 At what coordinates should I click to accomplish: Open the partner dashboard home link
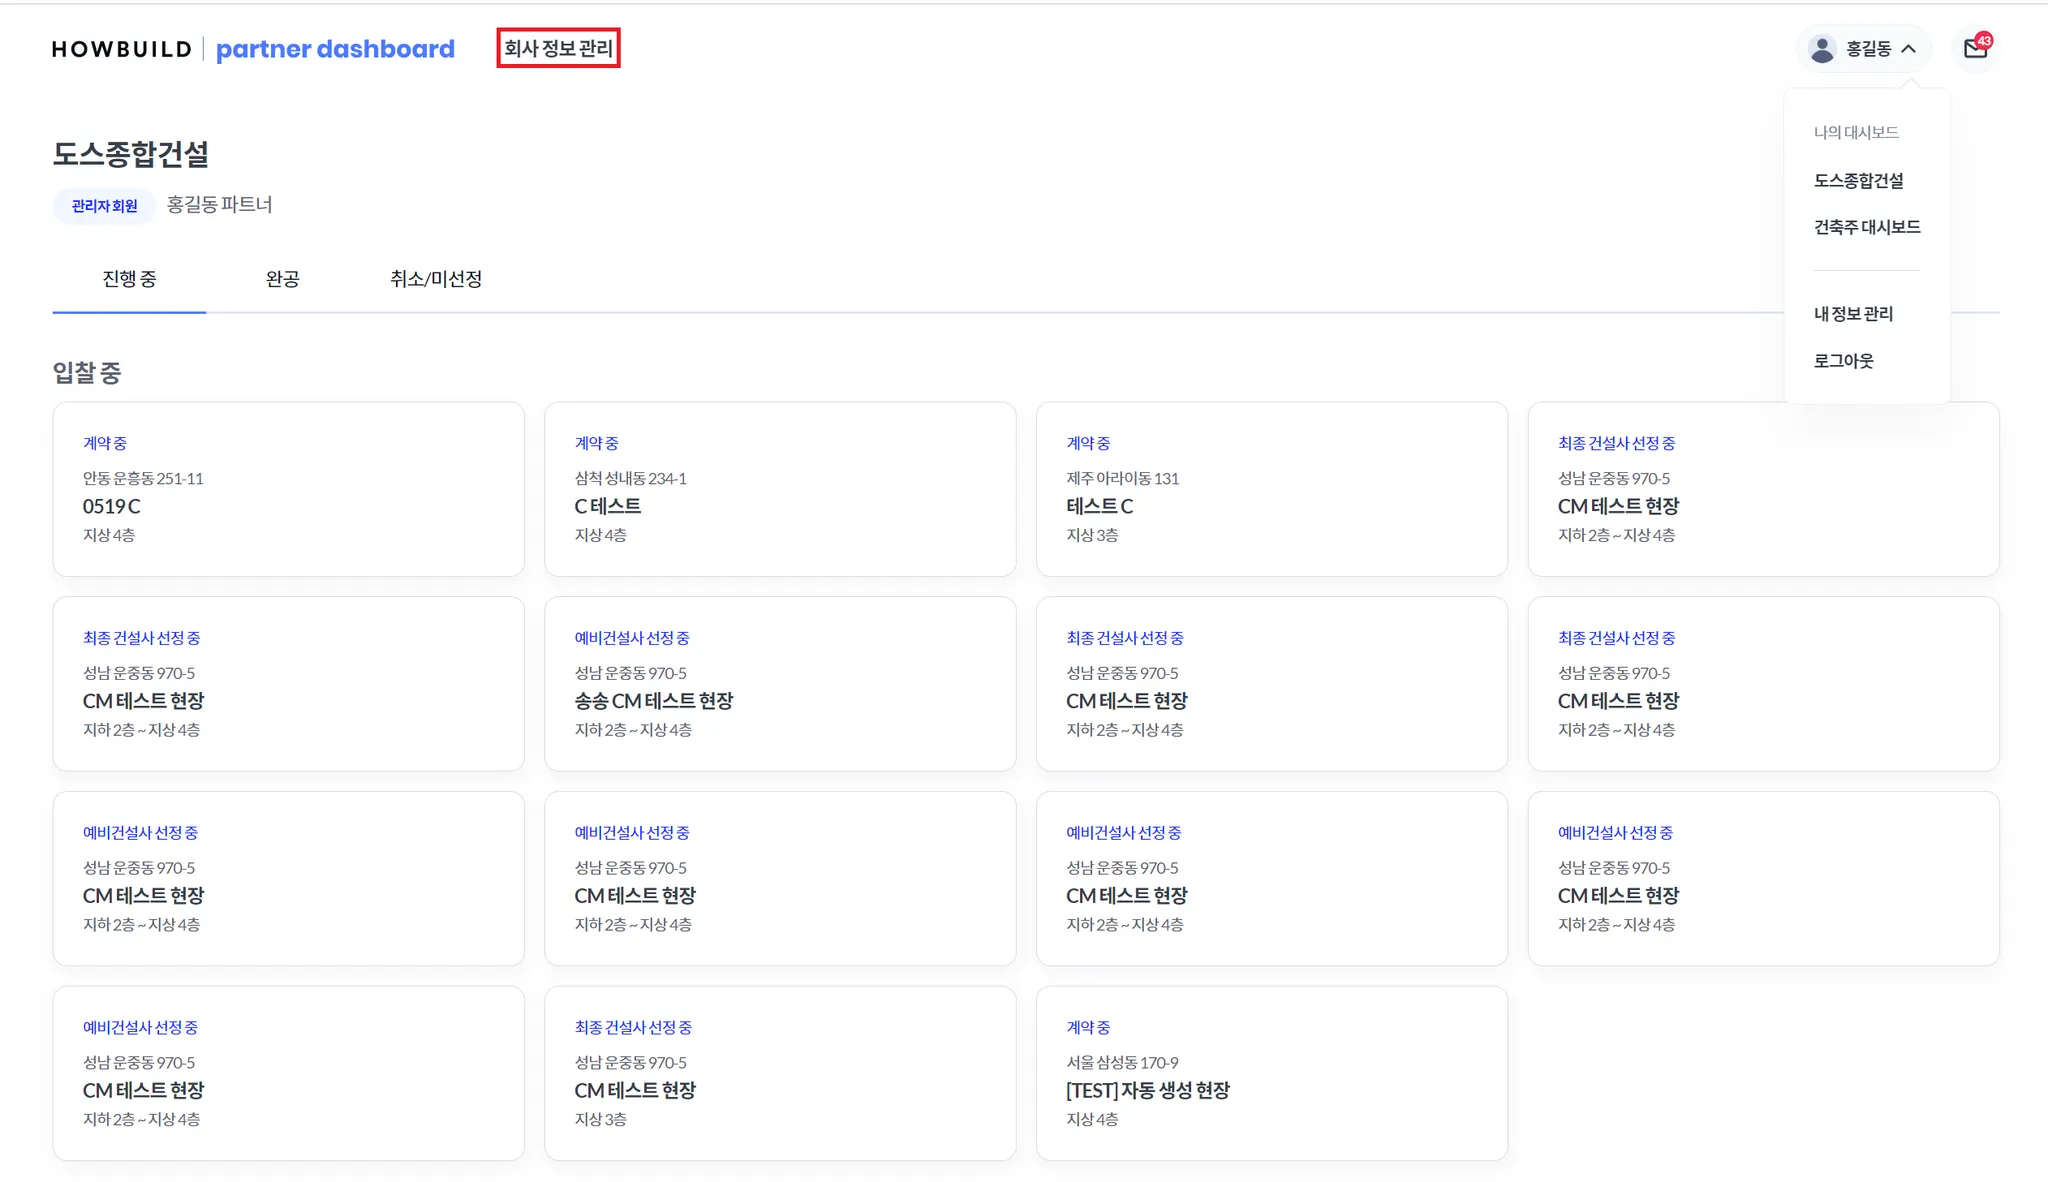(335, 49)
